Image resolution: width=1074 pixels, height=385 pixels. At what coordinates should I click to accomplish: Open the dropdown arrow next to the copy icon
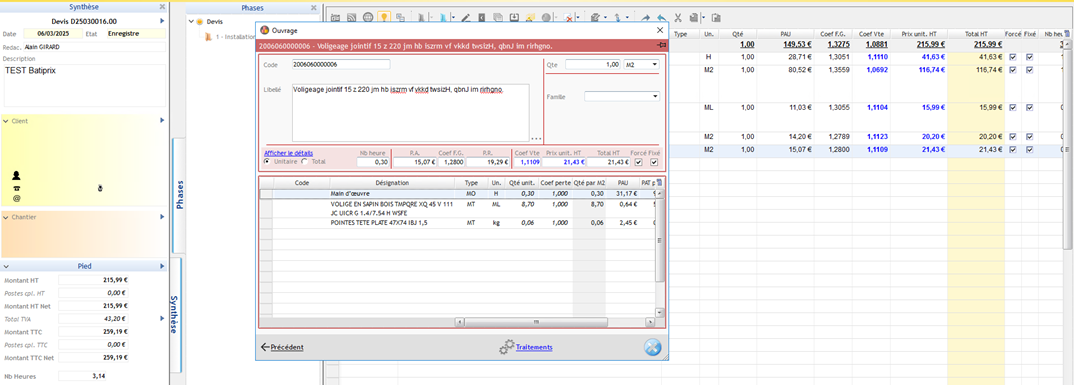click(703, 17)
